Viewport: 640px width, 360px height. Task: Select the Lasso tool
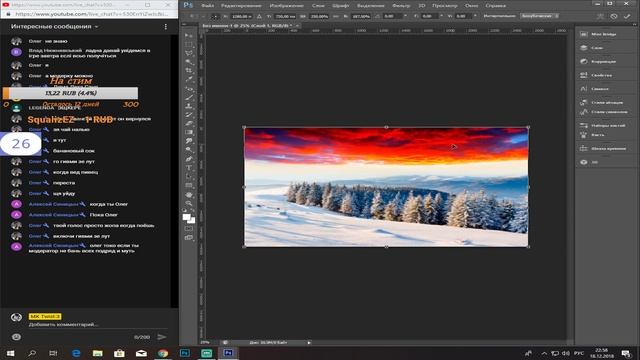189,53
